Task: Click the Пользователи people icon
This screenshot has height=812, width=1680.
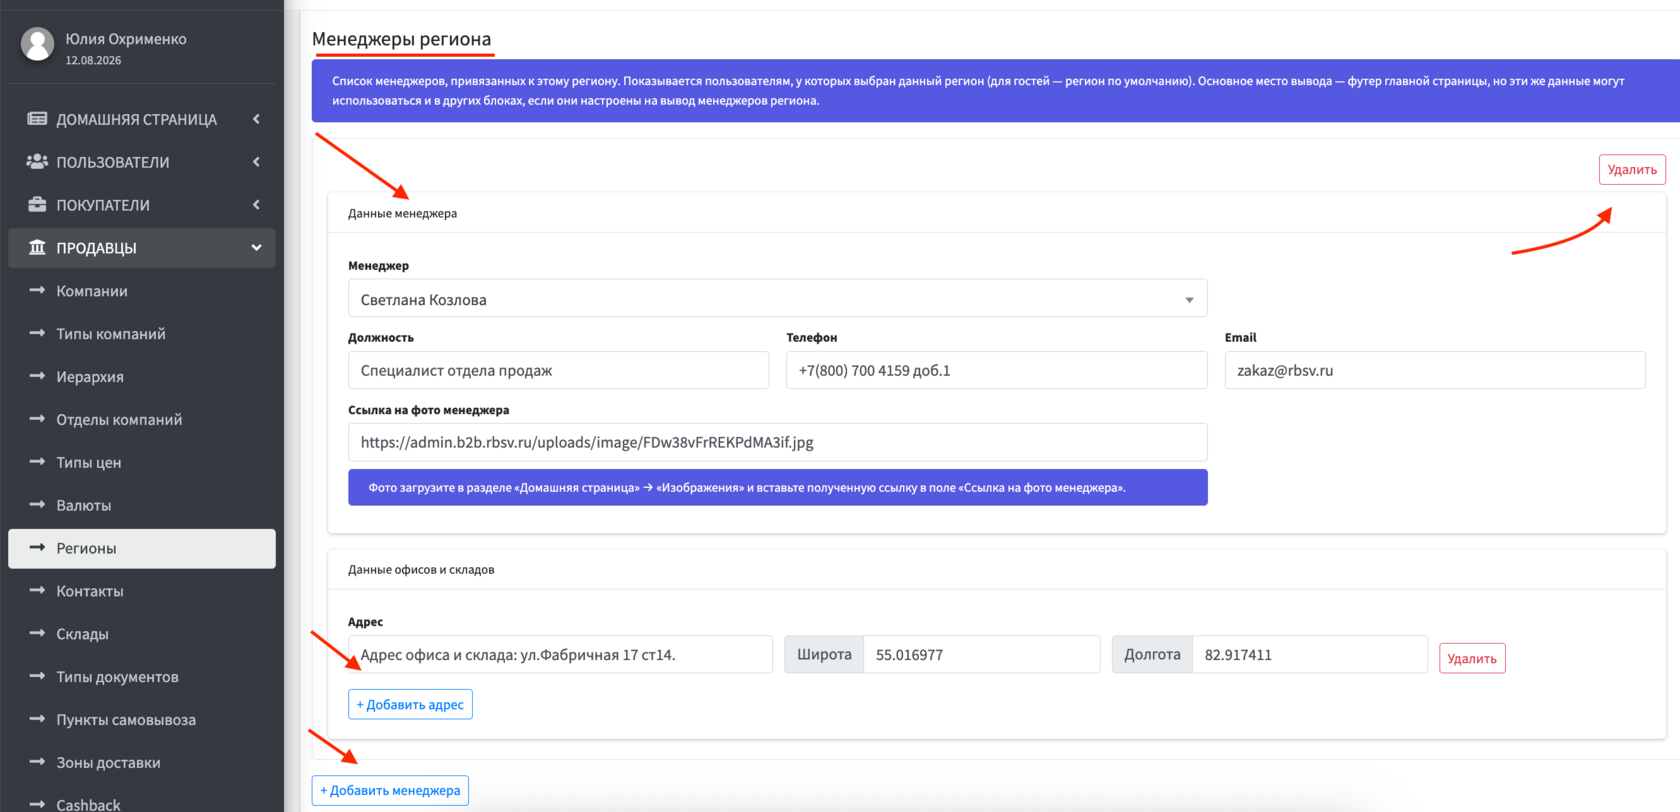Action: pyautogui.click(x=37, y=161)
